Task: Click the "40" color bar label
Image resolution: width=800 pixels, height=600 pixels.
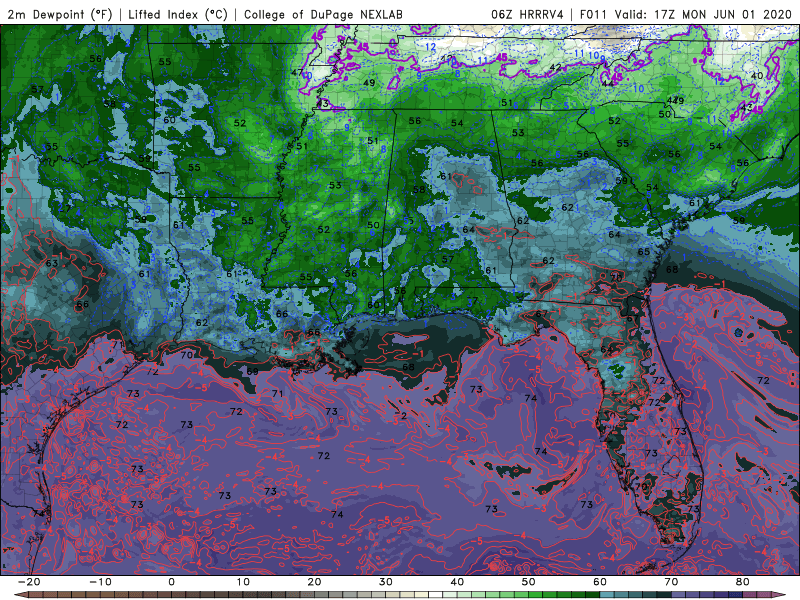Action: [x=457, y=582]
